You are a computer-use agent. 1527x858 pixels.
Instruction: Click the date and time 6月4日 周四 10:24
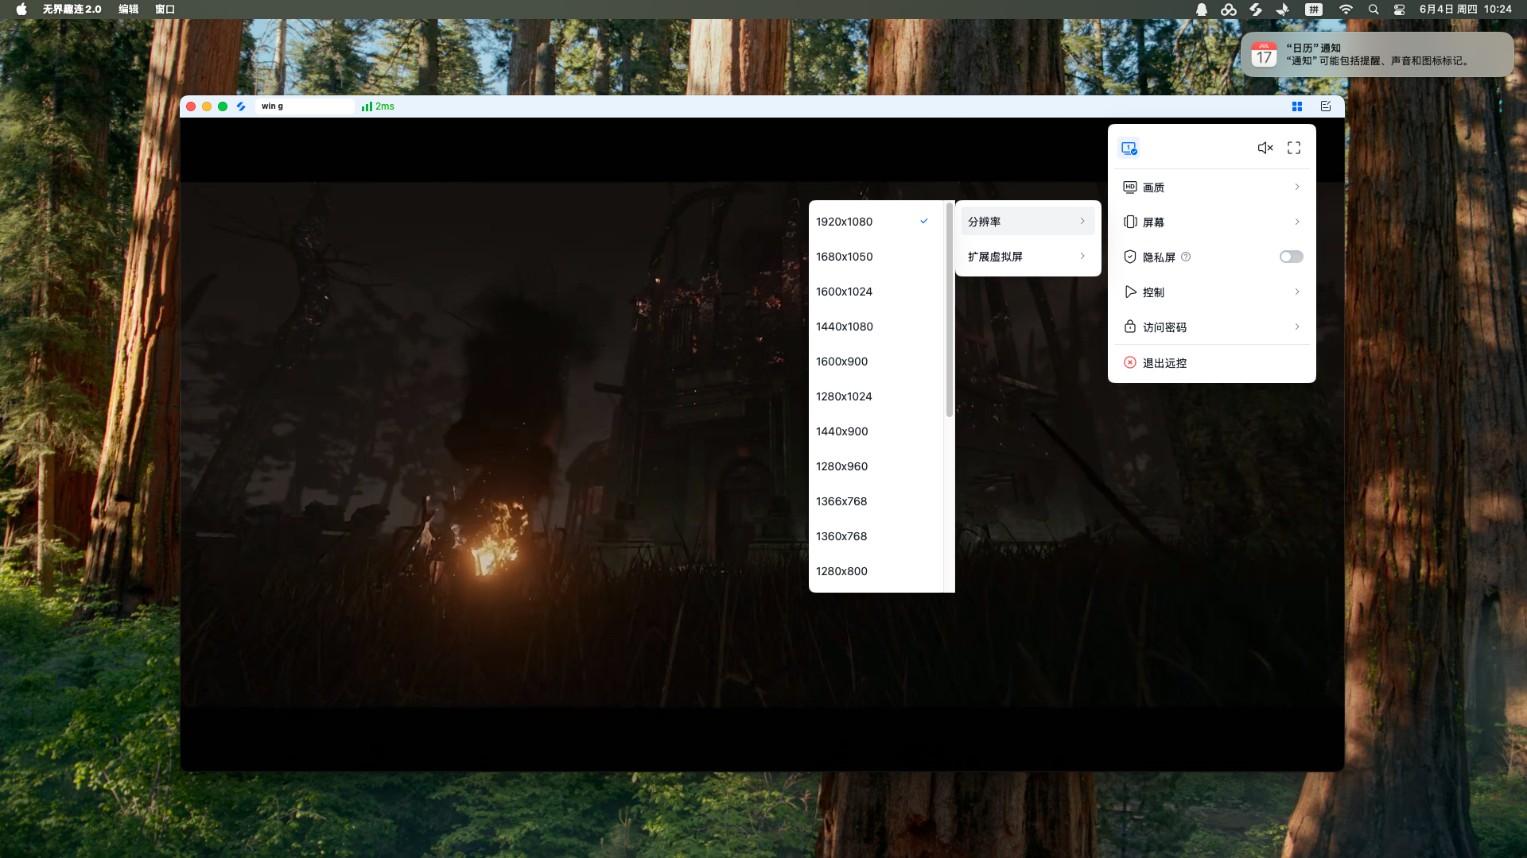[1465, 9]
